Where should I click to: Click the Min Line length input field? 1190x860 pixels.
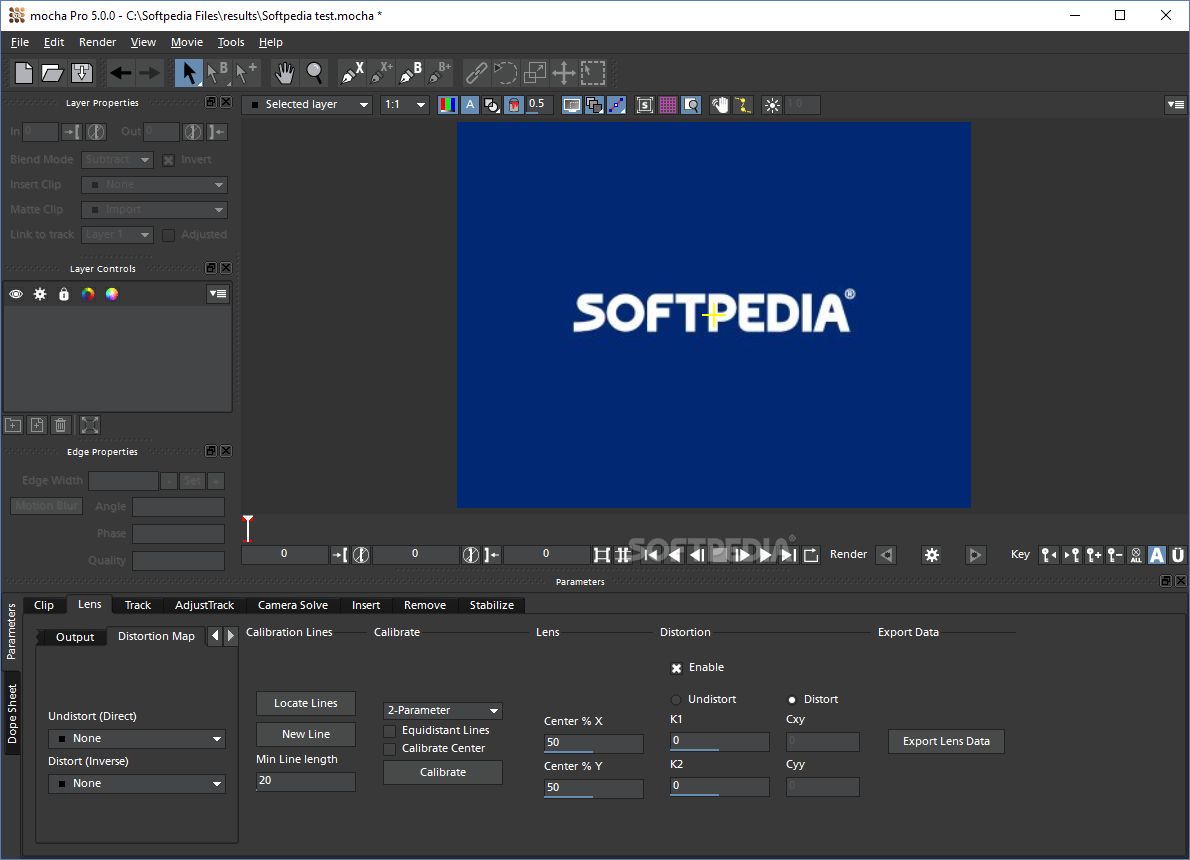point(306,781)
